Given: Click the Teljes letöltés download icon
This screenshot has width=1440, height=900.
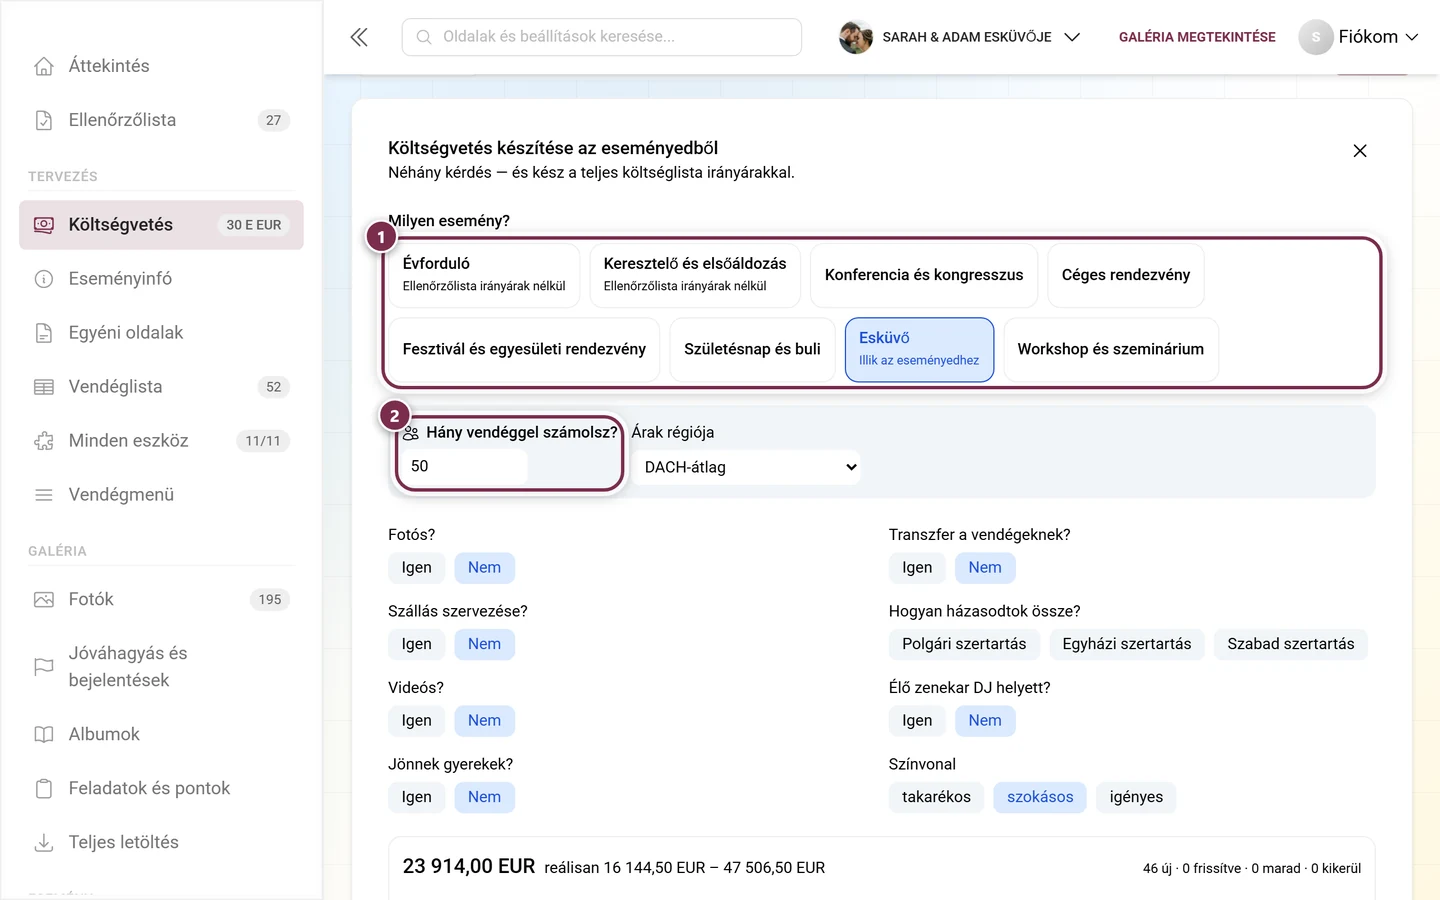Looking at the screenshot, I should [44, 842].
